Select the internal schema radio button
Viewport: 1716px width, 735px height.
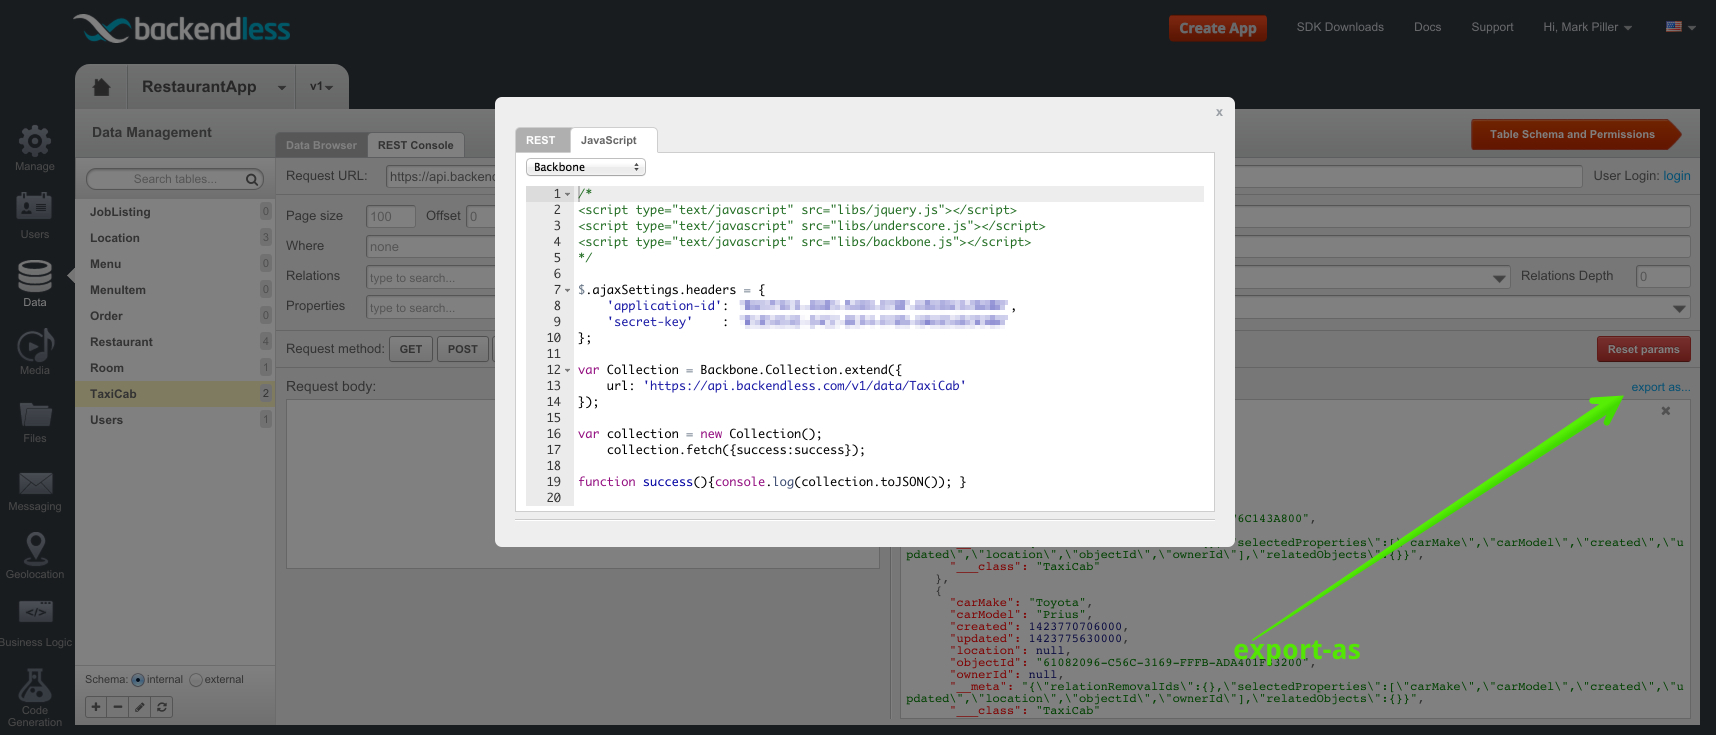(x=138, y=680)
